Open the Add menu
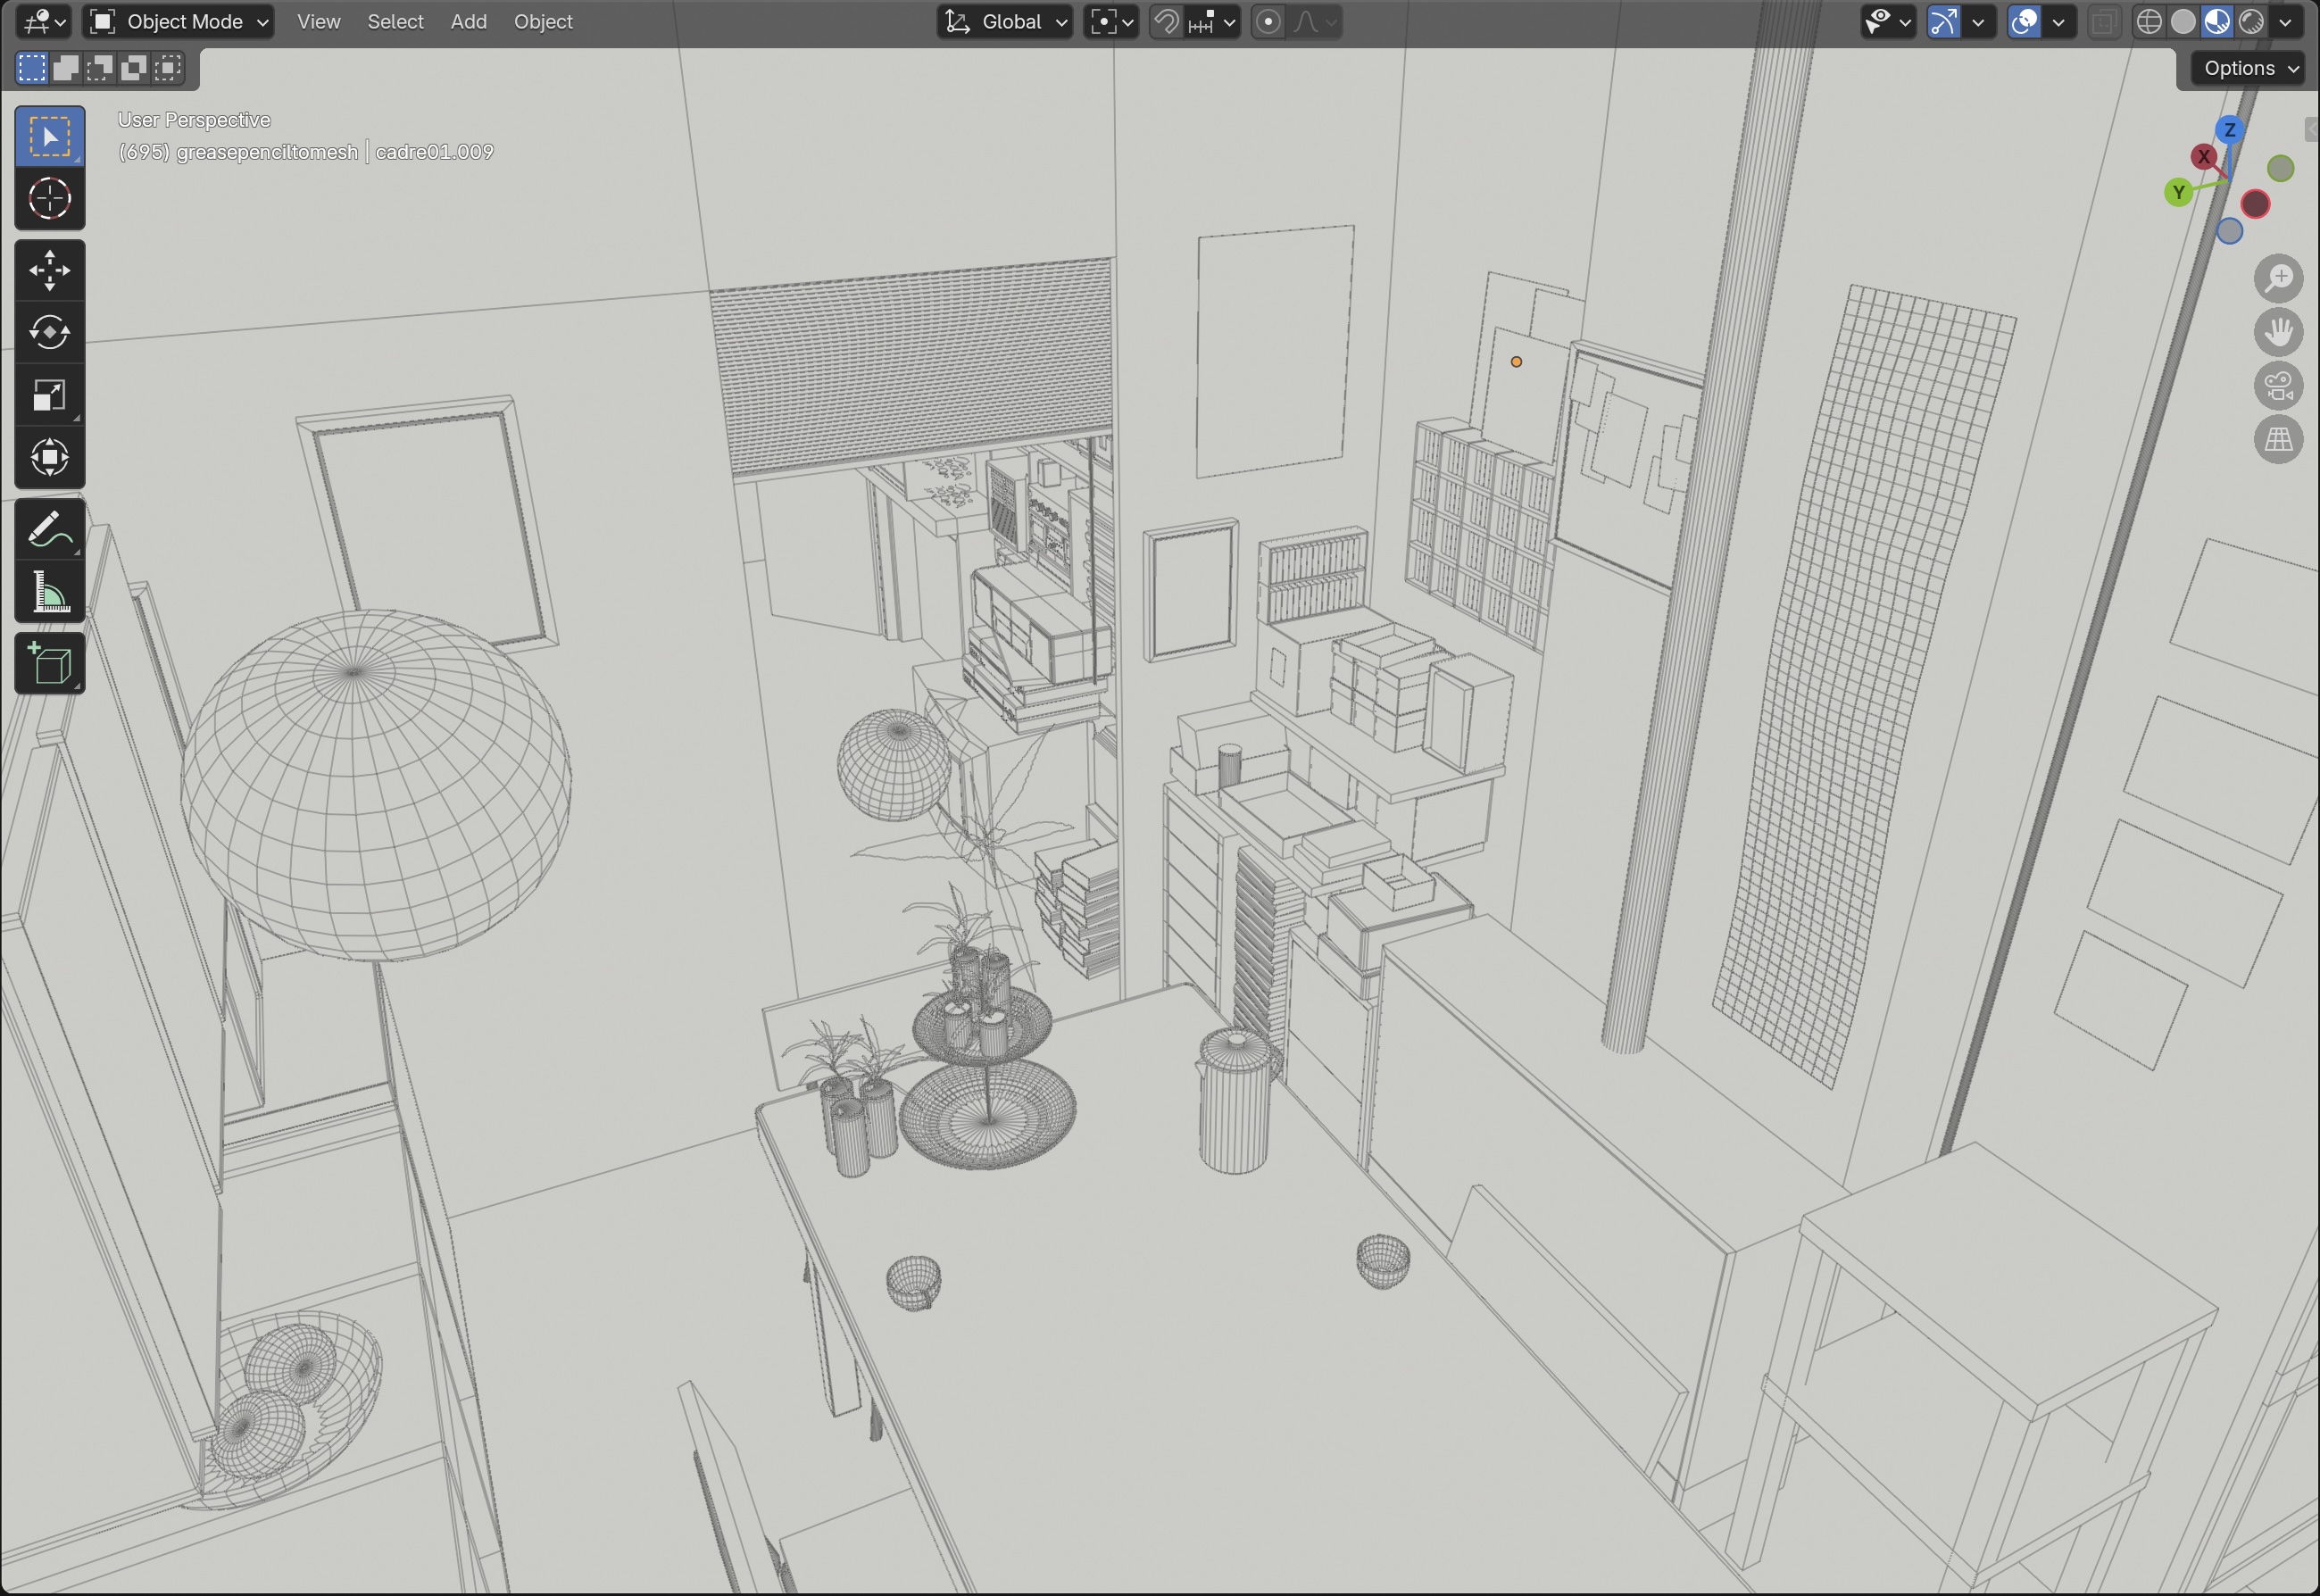The width and height of the screenshot is (2320, 1596). [468, 22]
